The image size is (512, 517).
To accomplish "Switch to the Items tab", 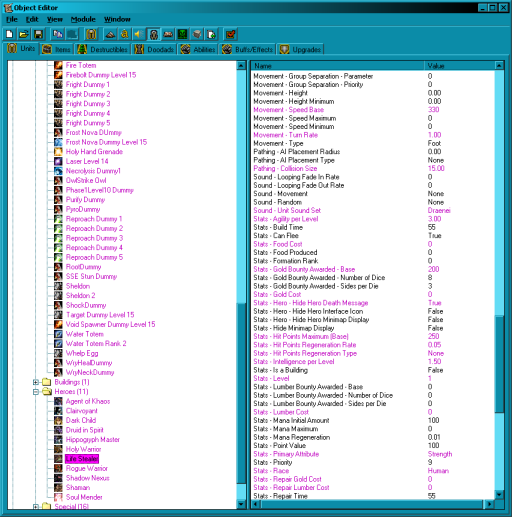I will point(57,50).
